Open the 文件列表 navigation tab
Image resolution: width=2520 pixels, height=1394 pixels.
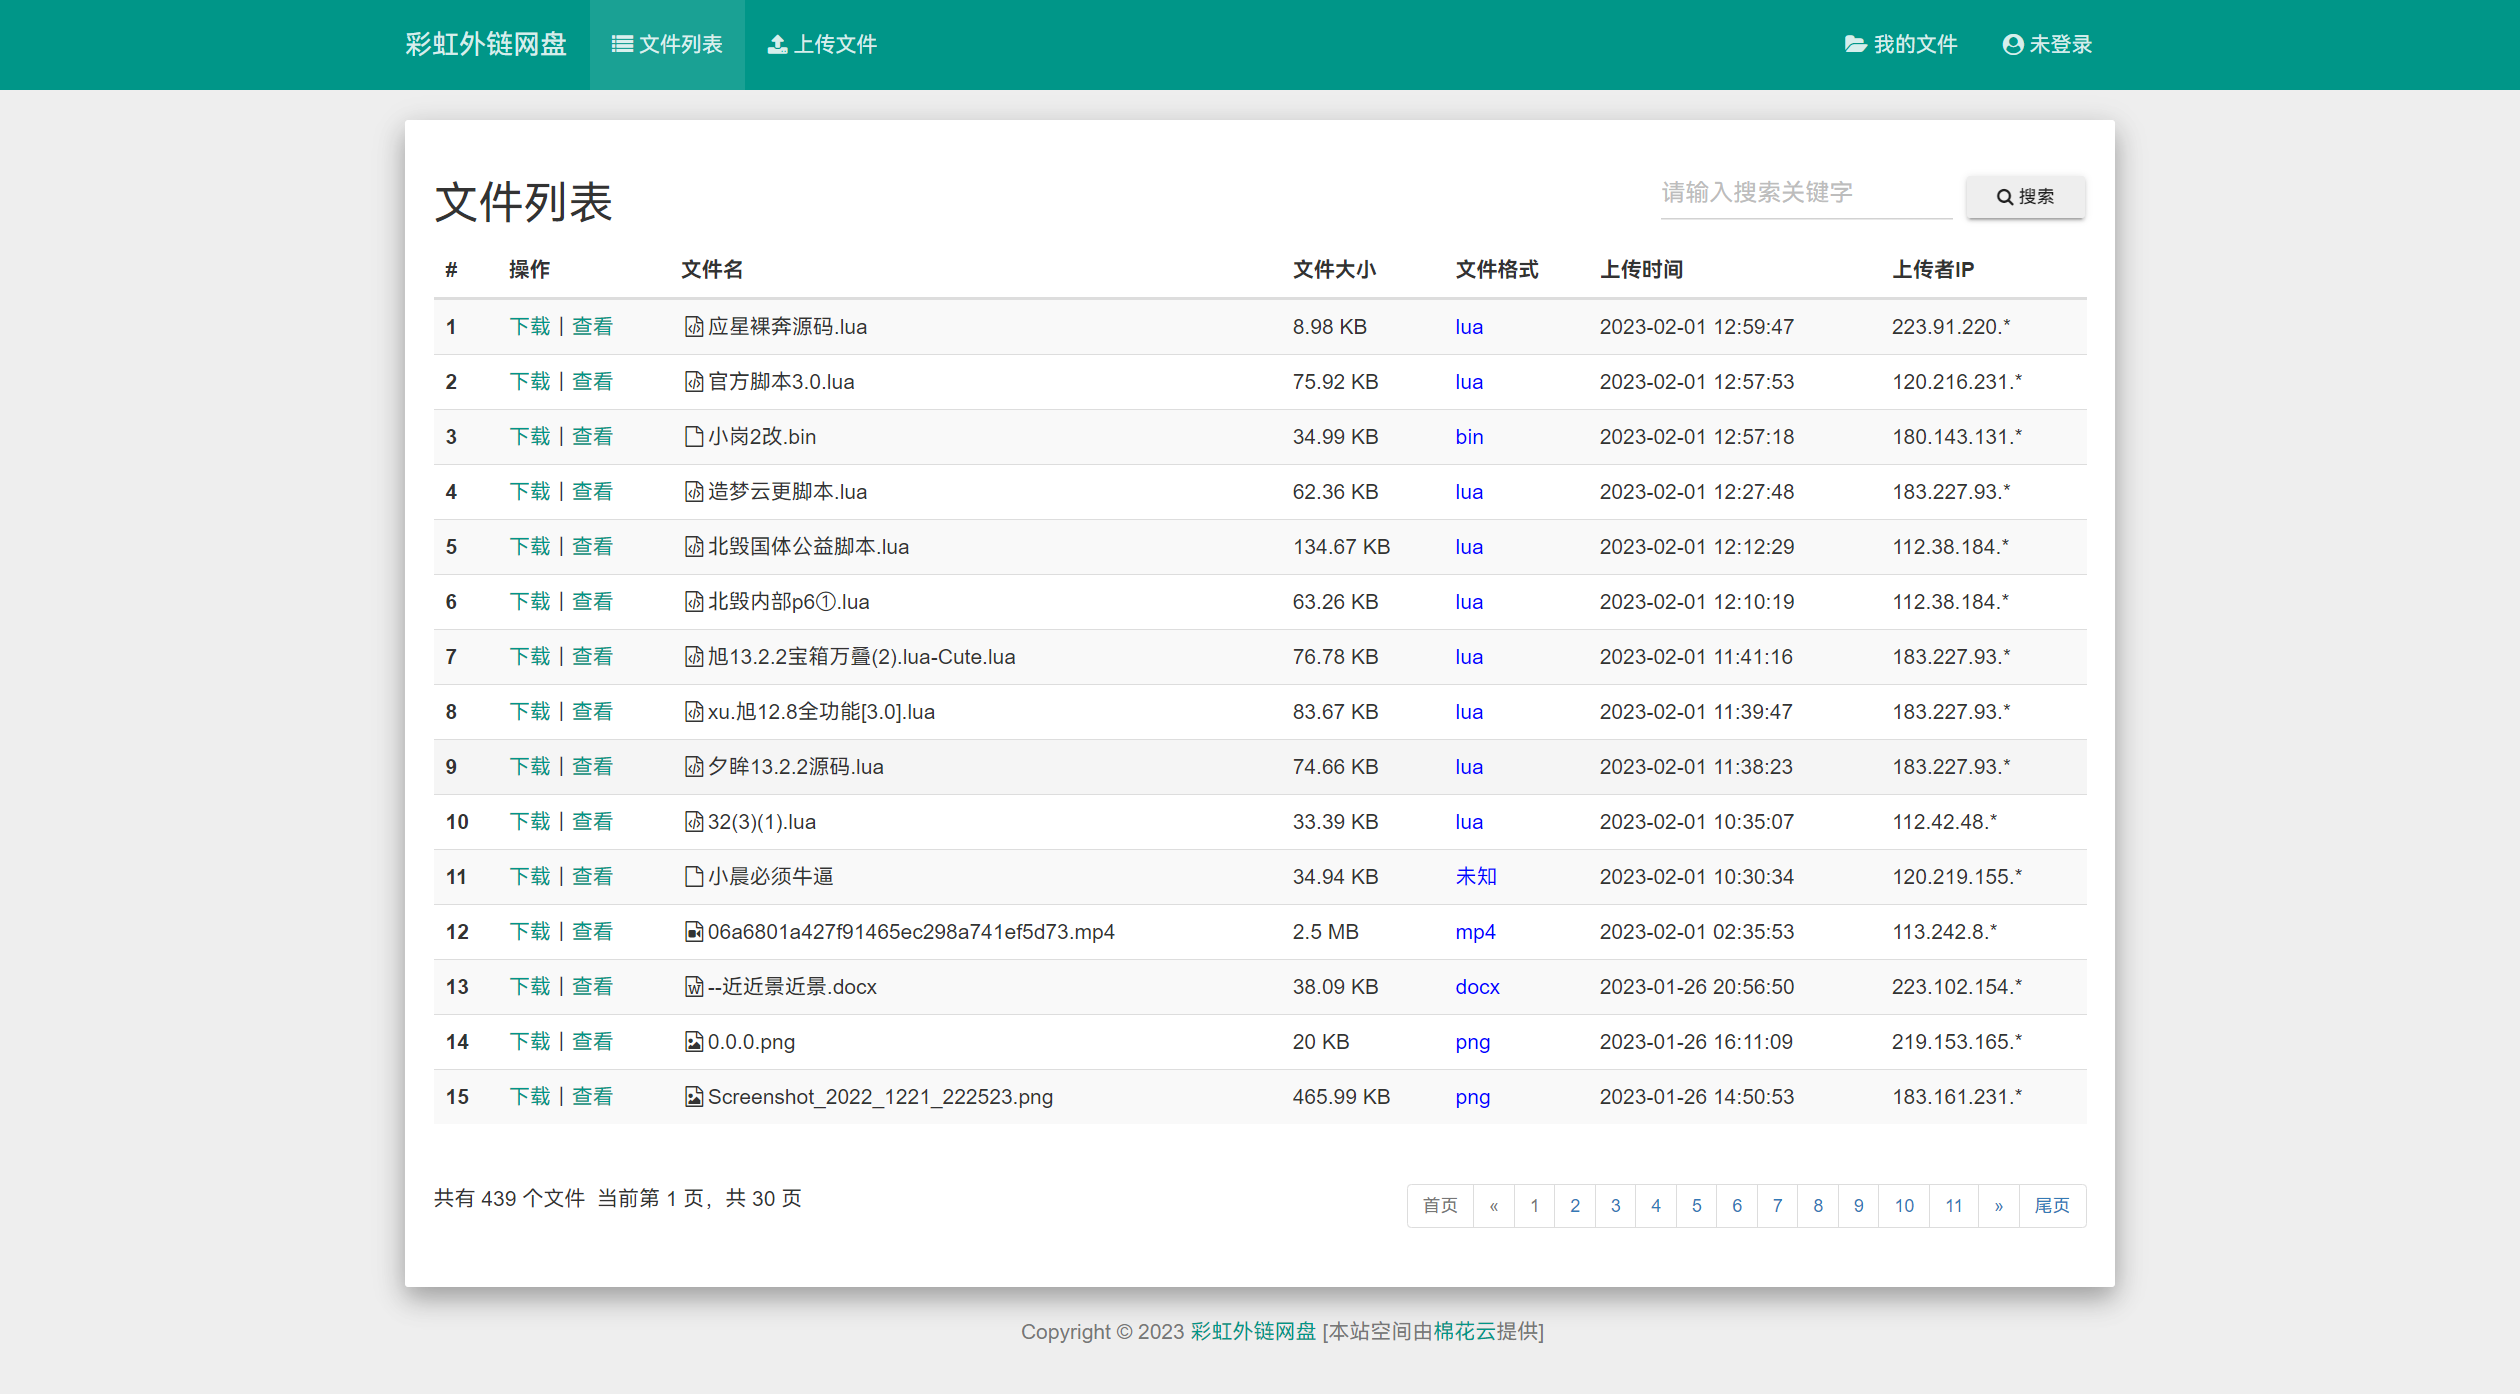click(667, 45)
